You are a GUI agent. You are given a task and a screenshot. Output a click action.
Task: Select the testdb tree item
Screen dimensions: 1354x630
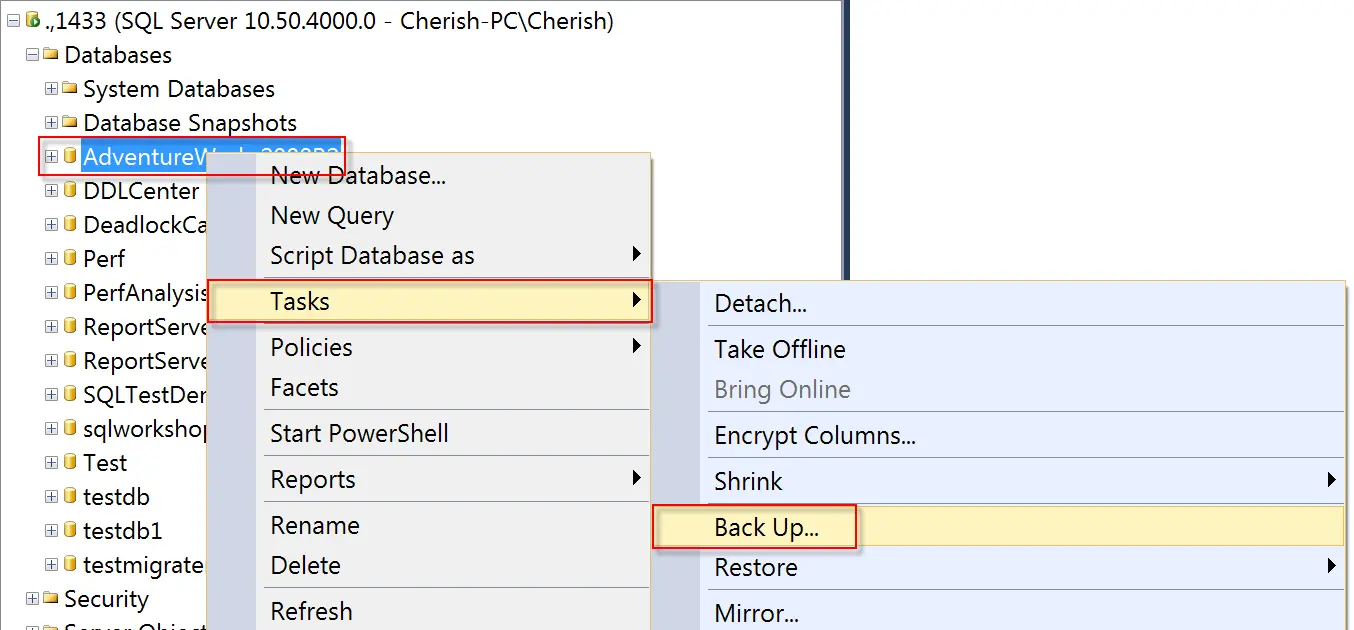coord(116,497)
